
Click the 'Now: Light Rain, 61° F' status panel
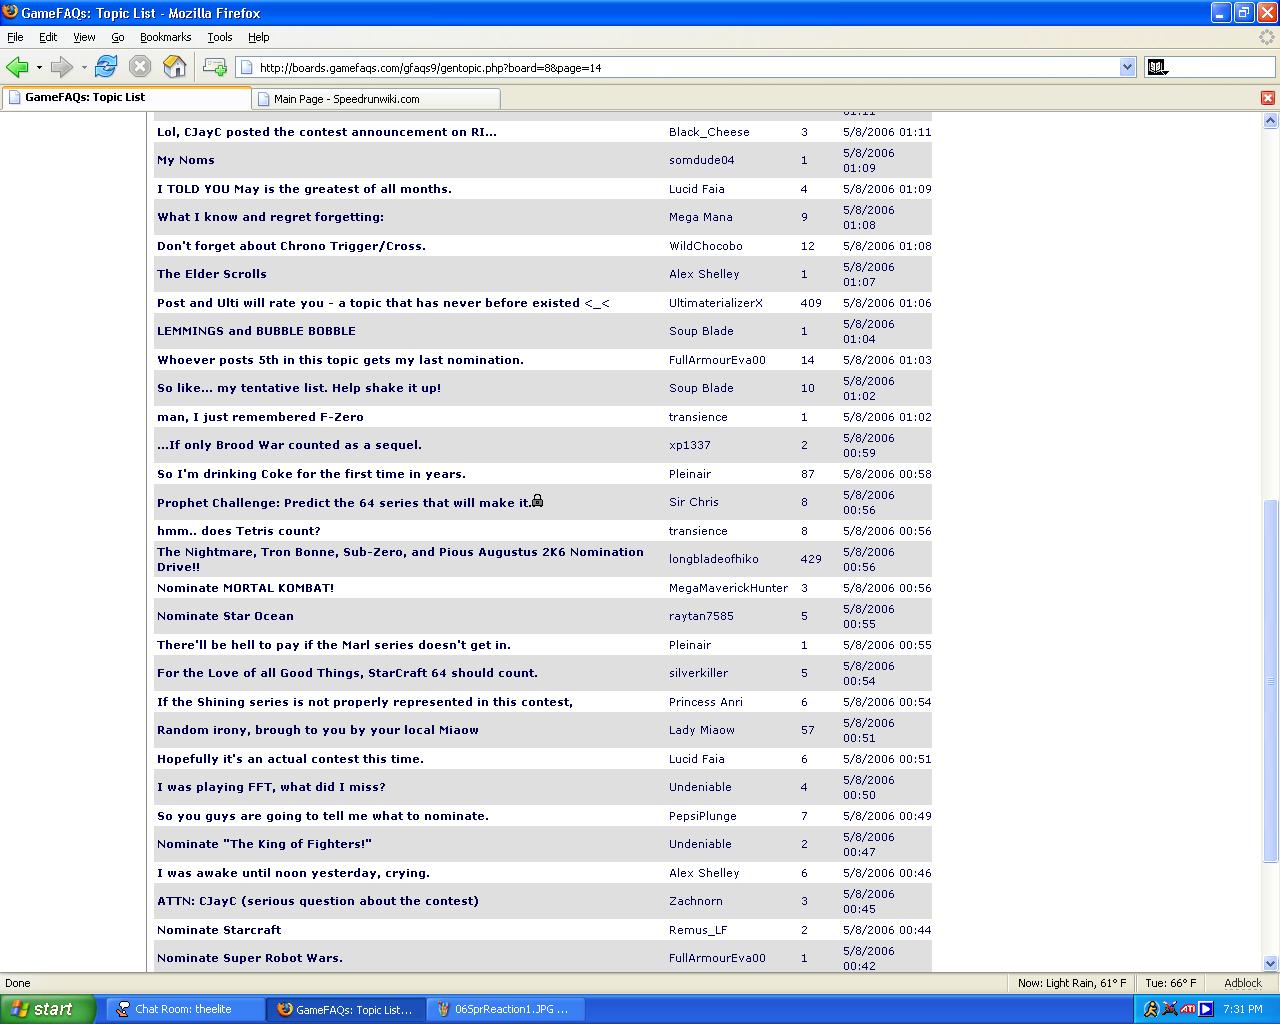(1071, 983)
